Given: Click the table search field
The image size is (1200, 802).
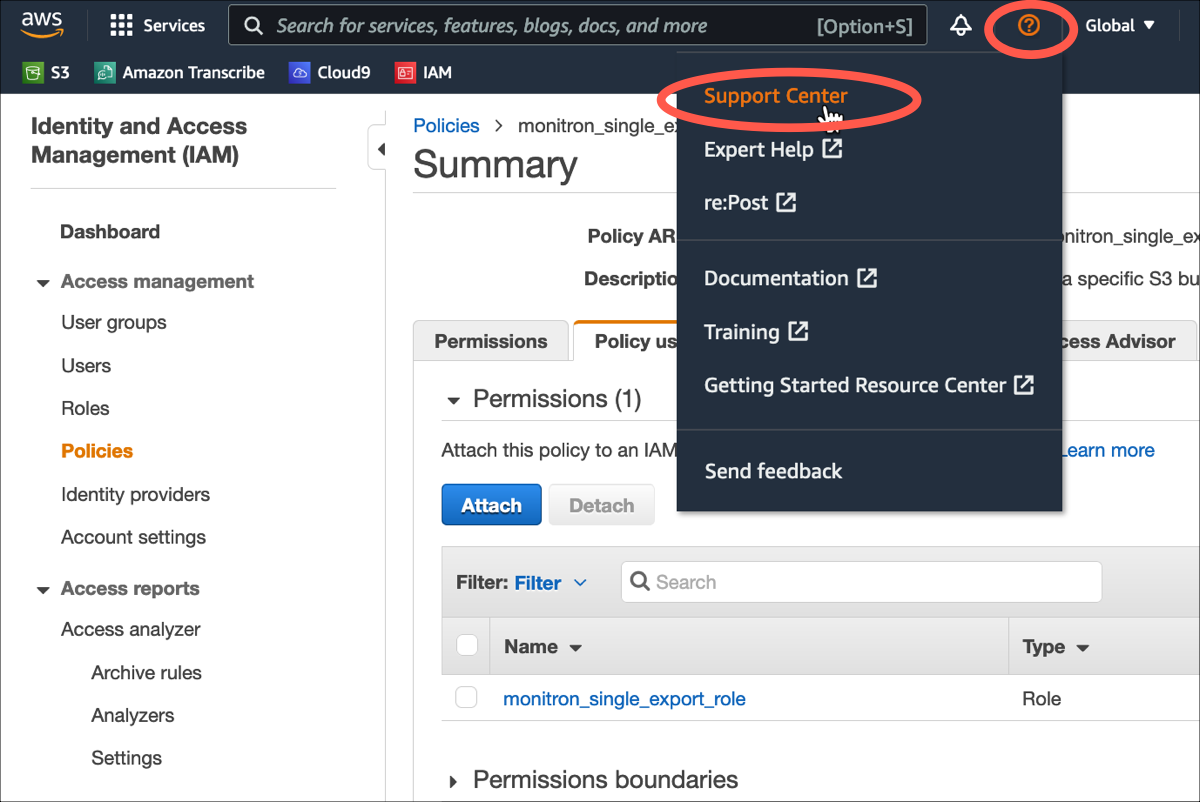Looking at the screenshot, I should 860,582.
